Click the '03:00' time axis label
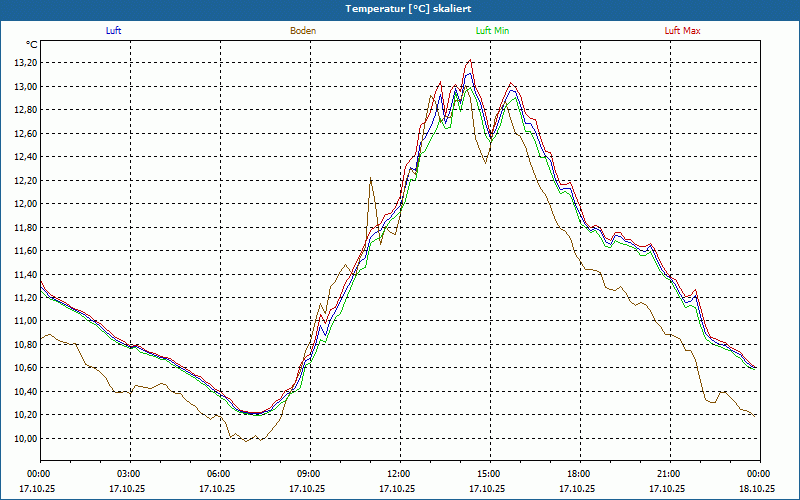800x500 pixels. point(130,474)
